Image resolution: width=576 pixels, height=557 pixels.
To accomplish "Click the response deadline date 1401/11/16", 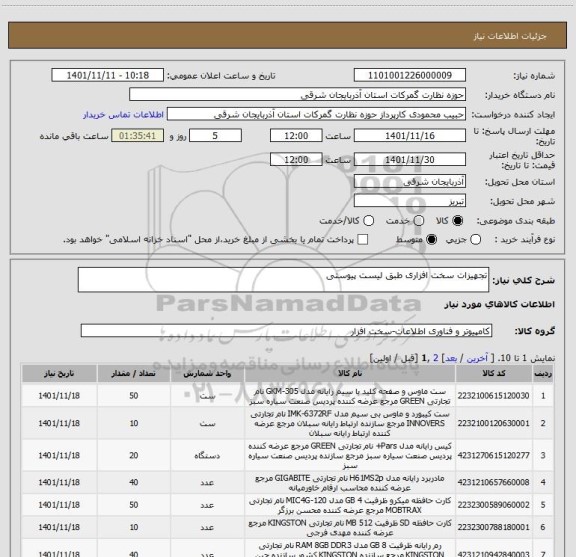I will tap(410, 136).
